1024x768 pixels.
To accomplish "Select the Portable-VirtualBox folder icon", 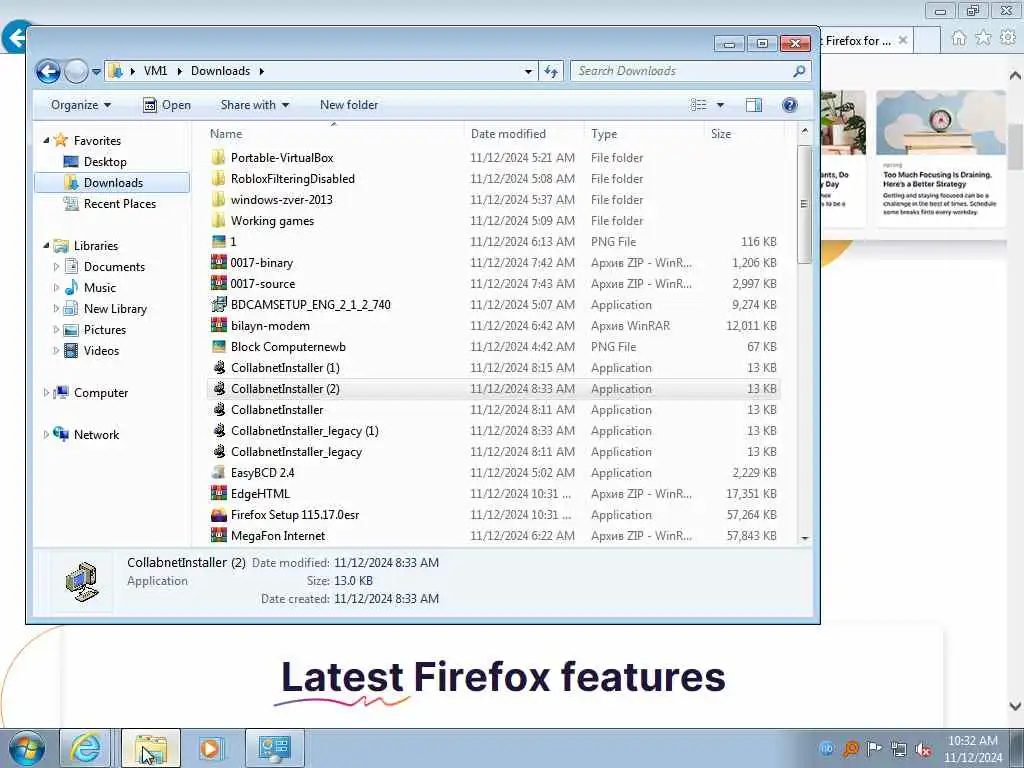I will tap(219, 157).
